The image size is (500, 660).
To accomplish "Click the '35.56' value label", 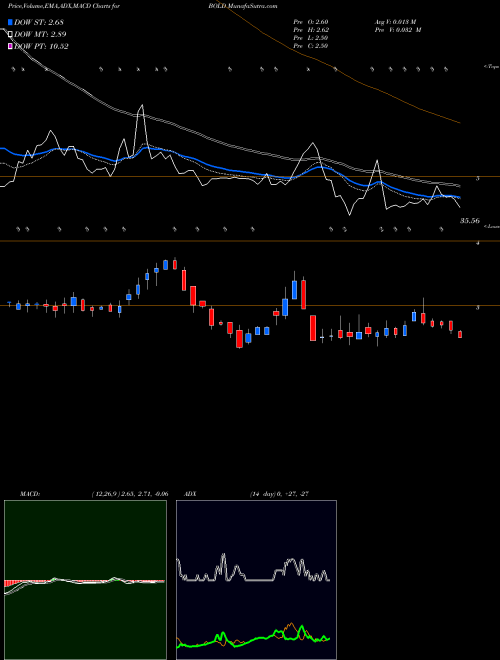I will pyautogui.click(x=470, y=220).
